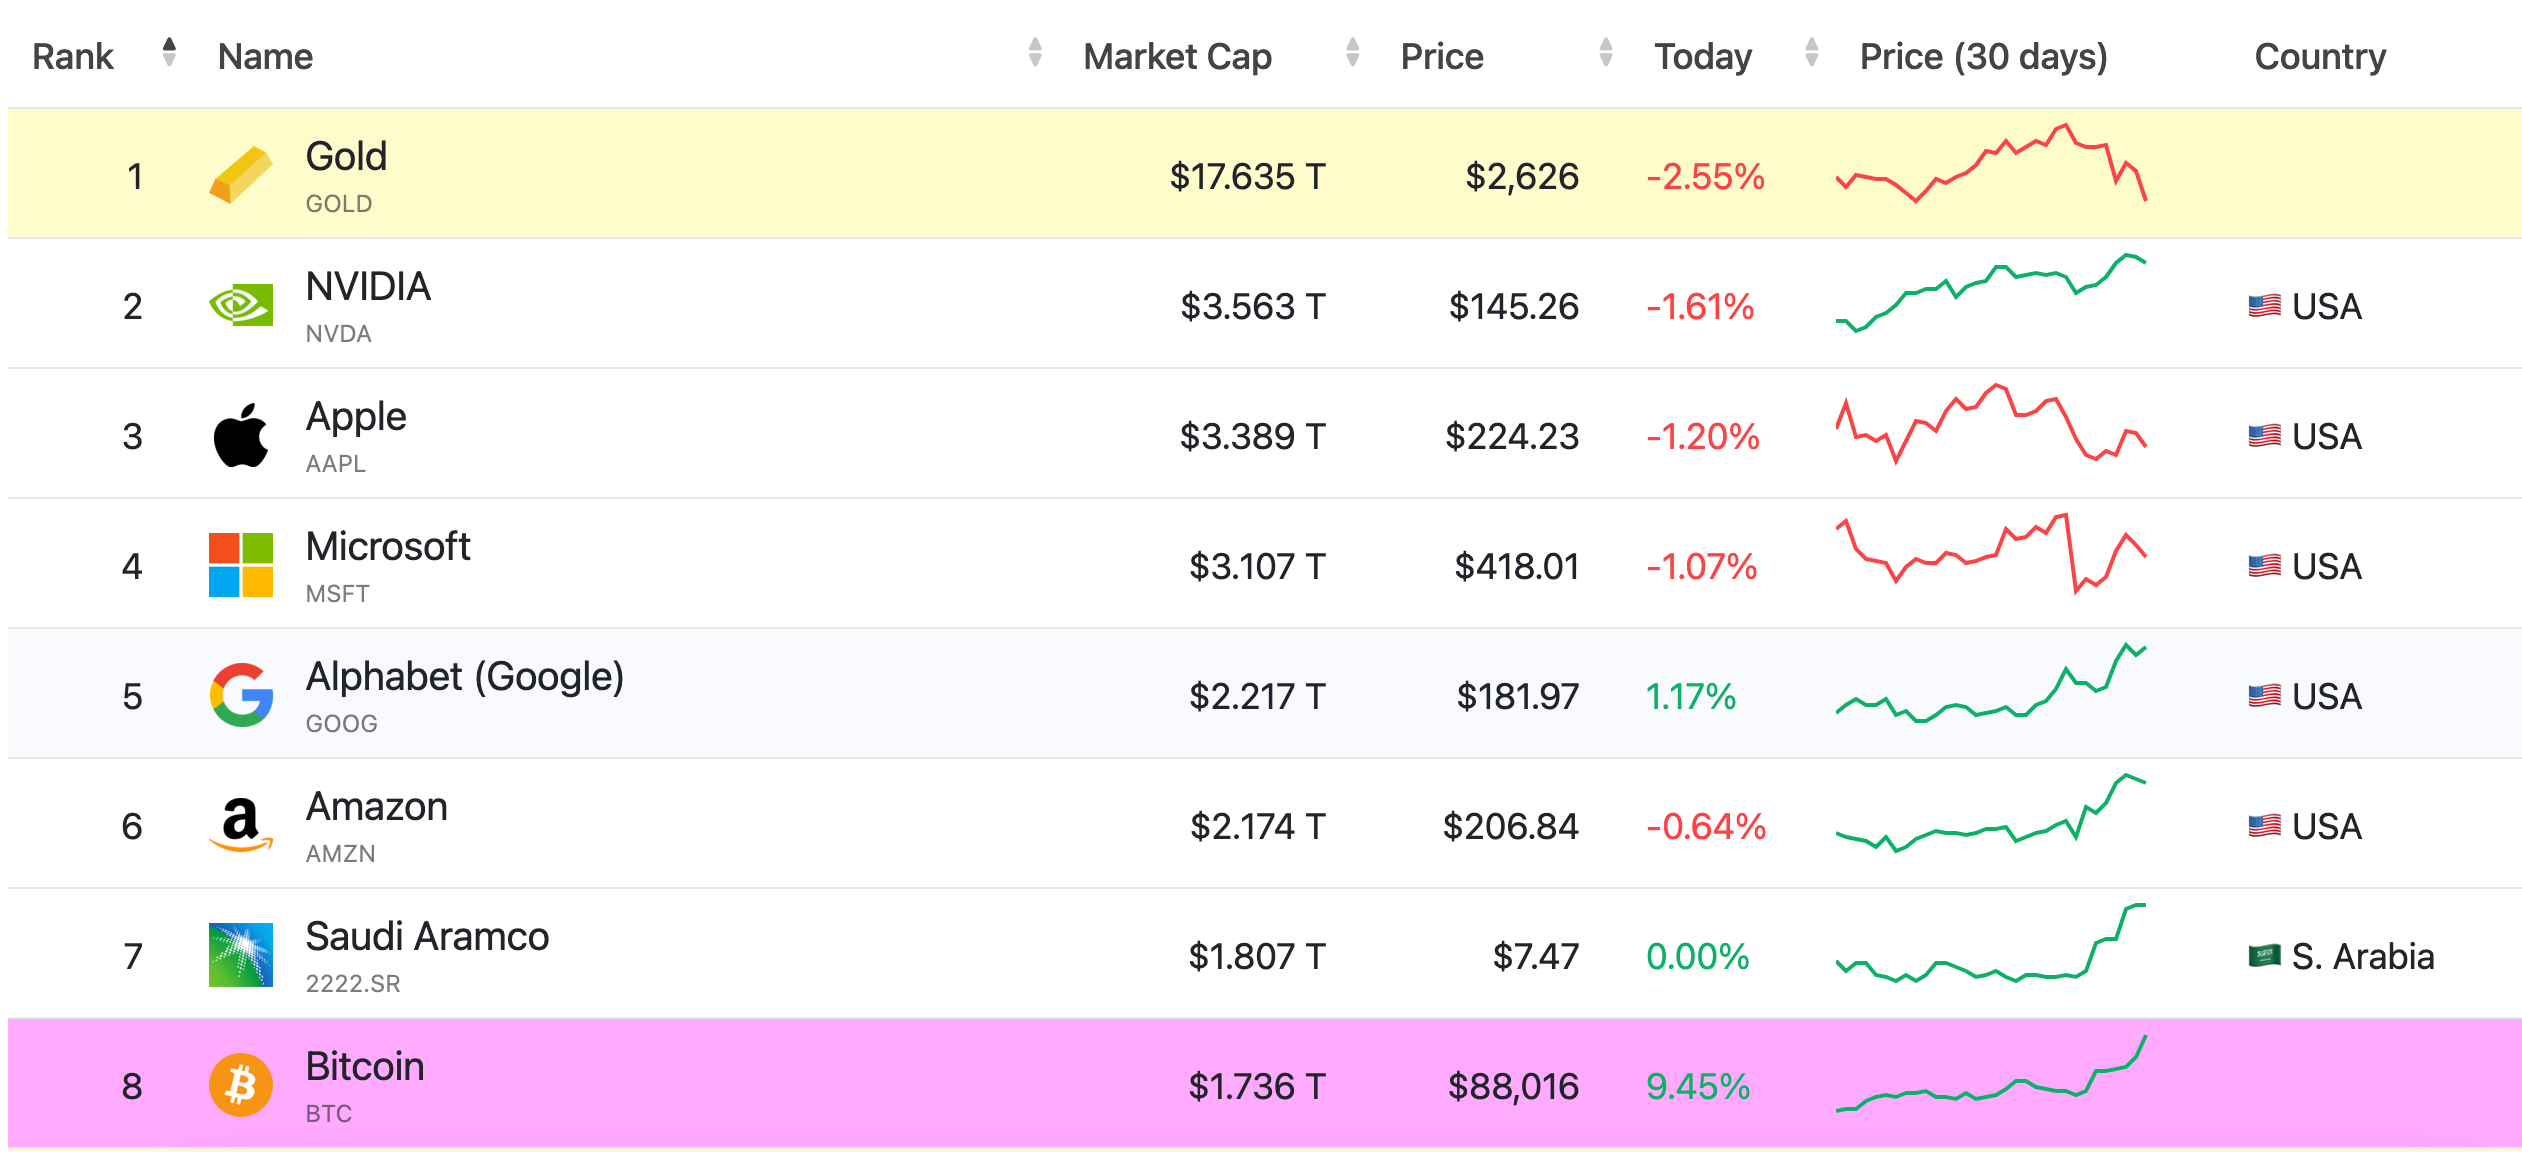2522x1152 pixels.
Task: Click the GOLD ticker symbol
Action: click(x=339, y=204)
